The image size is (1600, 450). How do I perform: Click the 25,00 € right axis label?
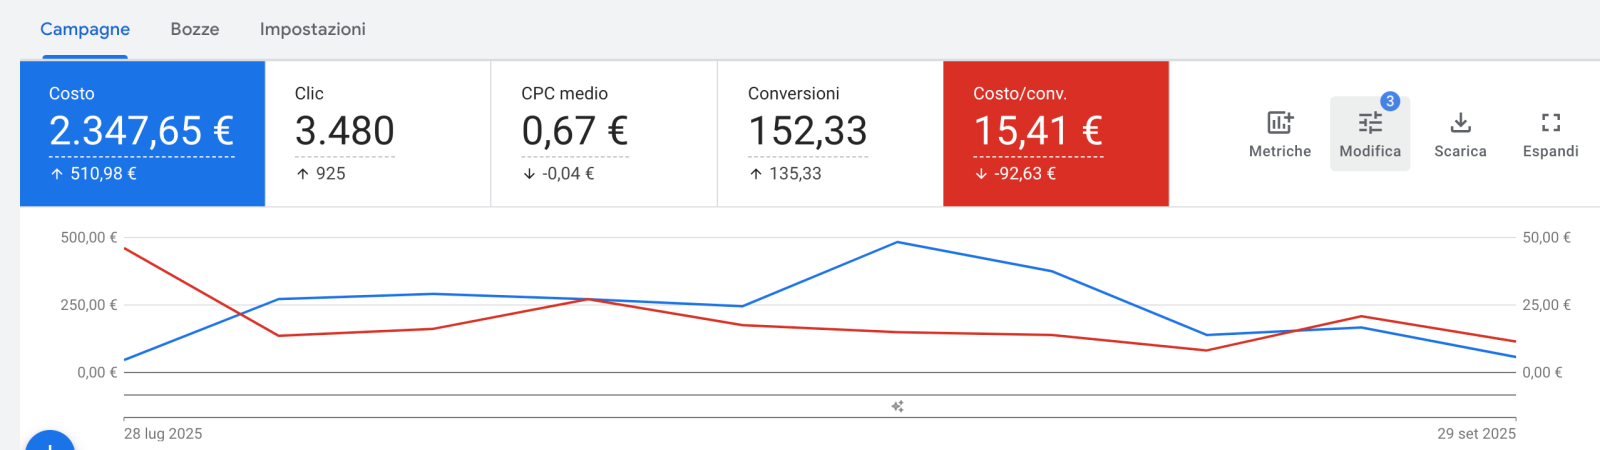click(1547, 305)
